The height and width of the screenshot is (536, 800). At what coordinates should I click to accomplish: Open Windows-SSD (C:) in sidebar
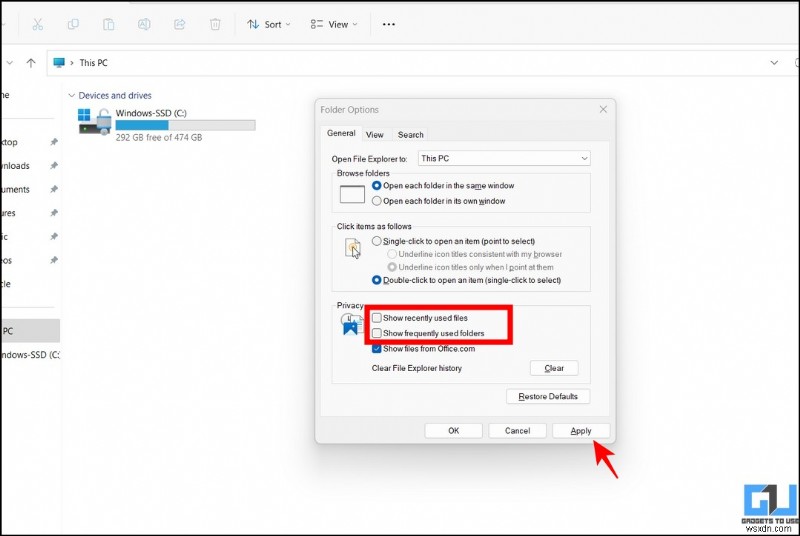[x=30, y=354]
